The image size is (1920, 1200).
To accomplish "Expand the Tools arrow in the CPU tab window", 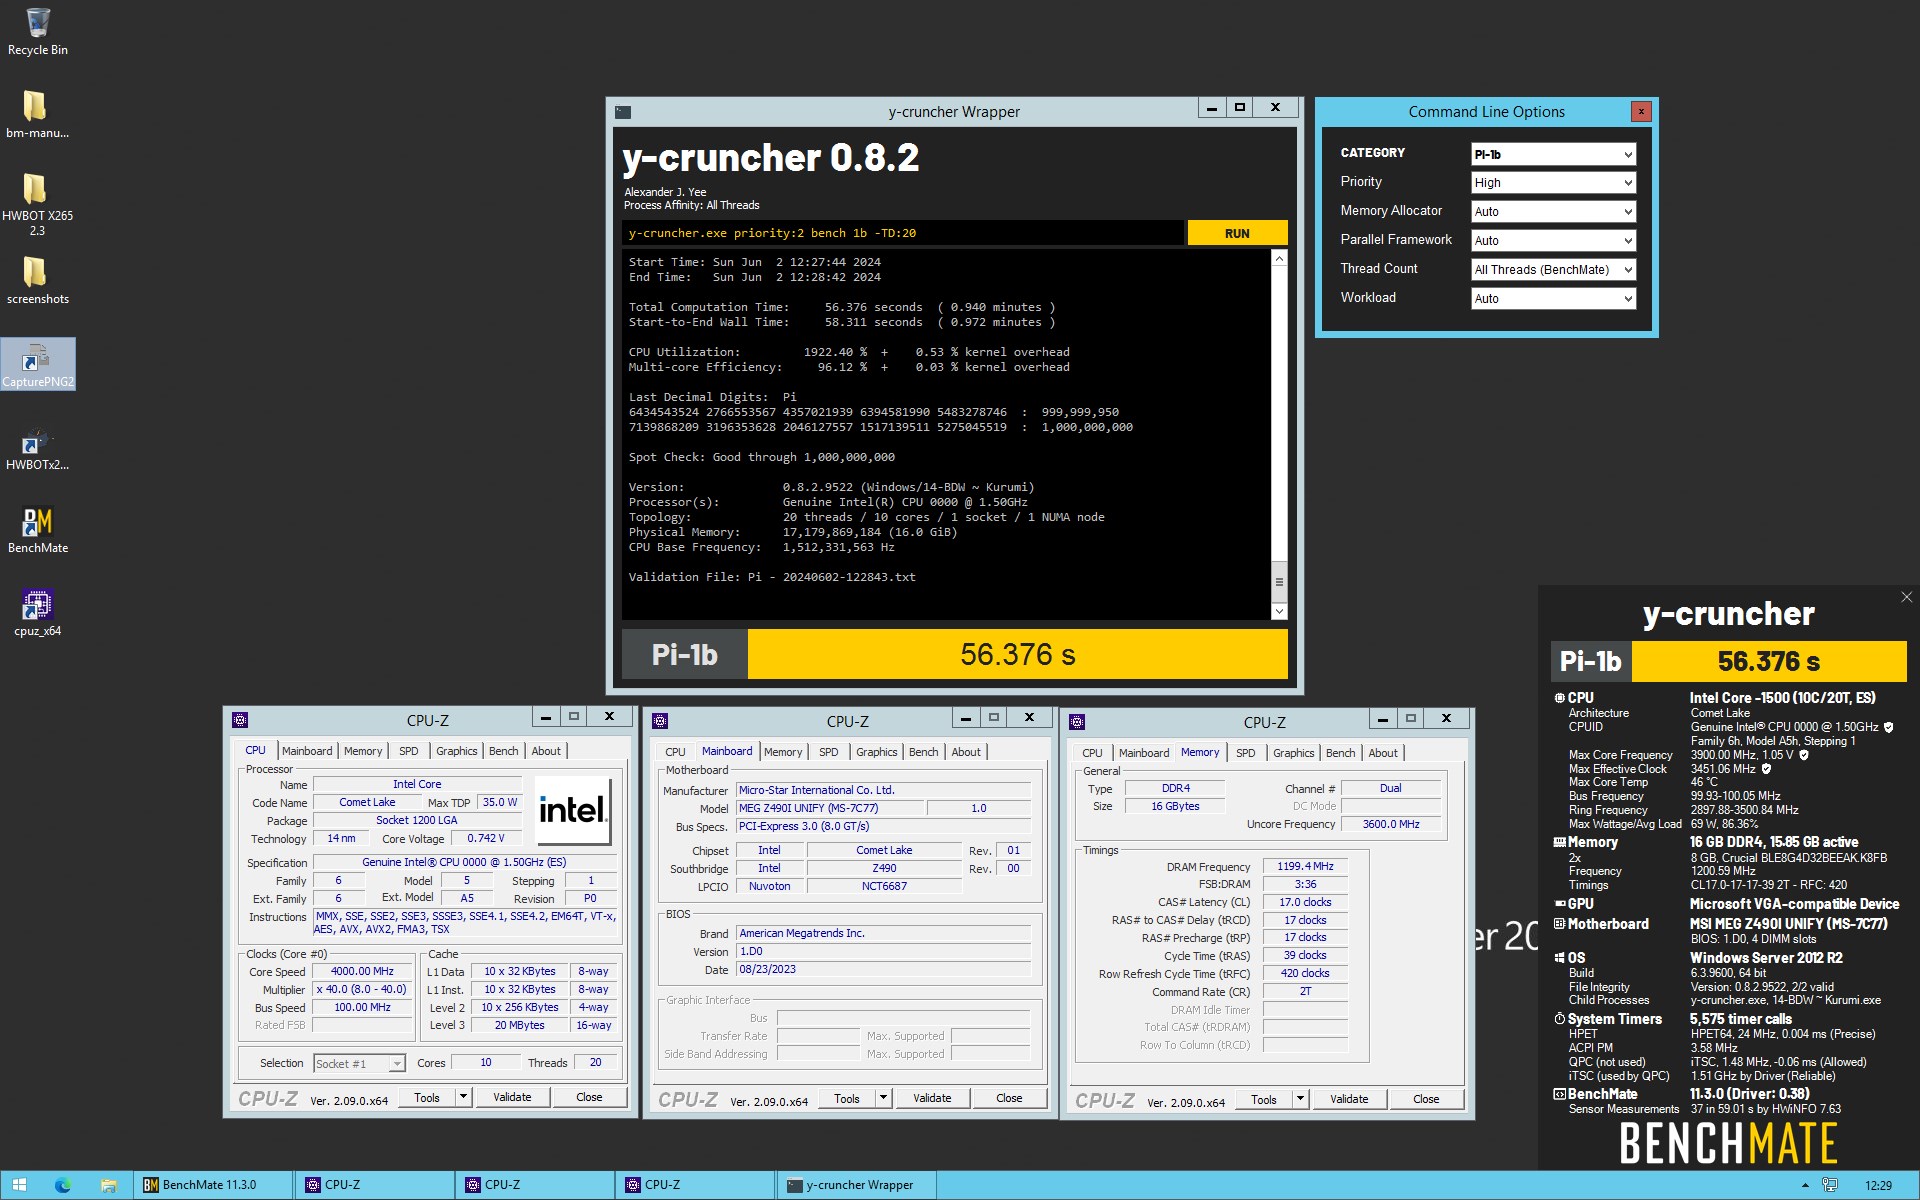I will point(463,1097).
